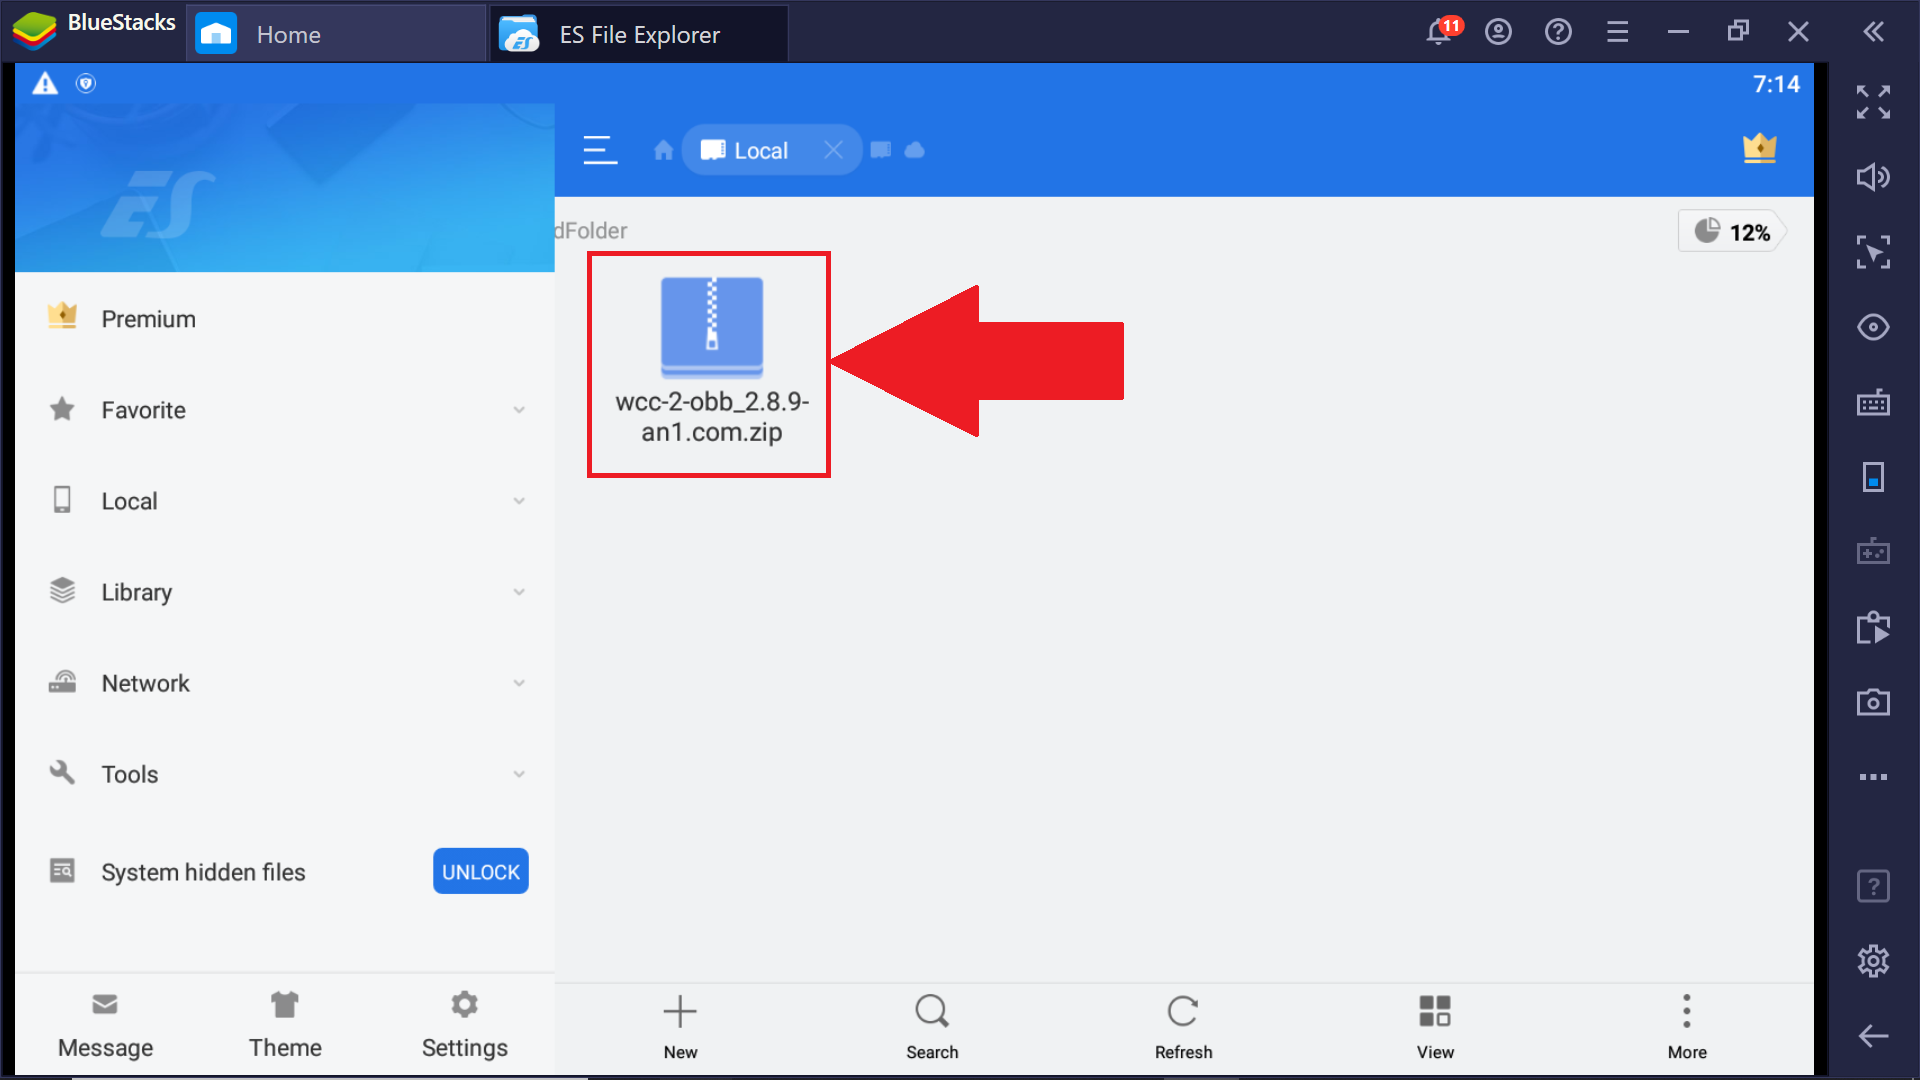This screenshot has height=1080, width=1920.
Task: Click the BlueStacks account profile icon
Action: tap(1498, 33)
